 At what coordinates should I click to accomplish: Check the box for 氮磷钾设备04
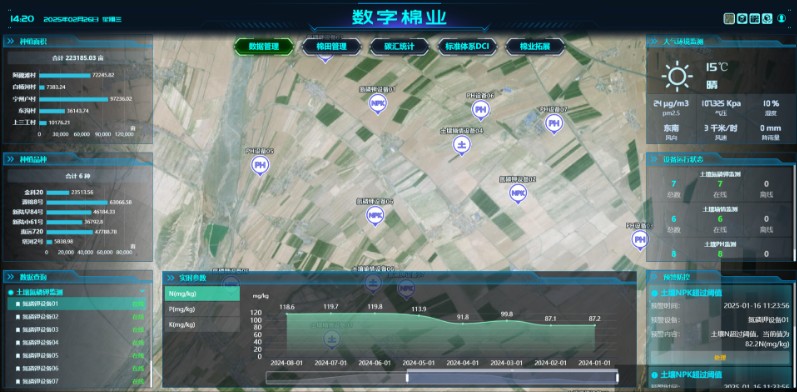click(18, 343)
